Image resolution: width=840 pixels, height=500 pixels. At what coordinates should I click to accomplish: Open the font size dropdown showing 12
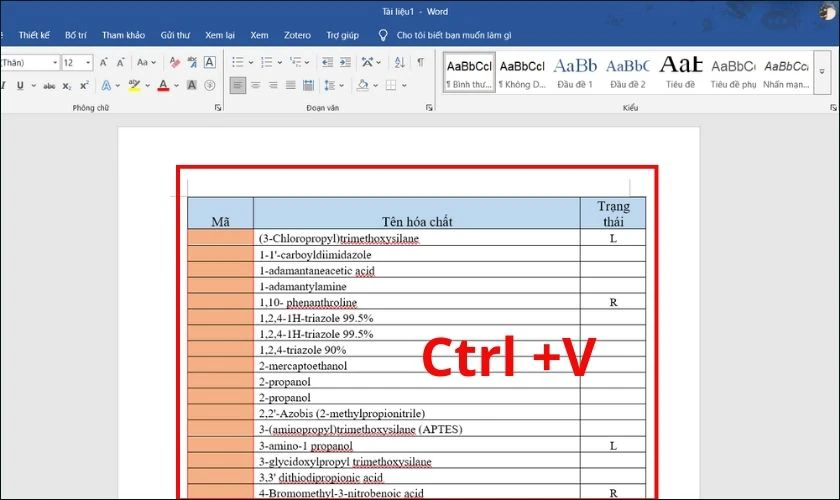pos(88,63)
